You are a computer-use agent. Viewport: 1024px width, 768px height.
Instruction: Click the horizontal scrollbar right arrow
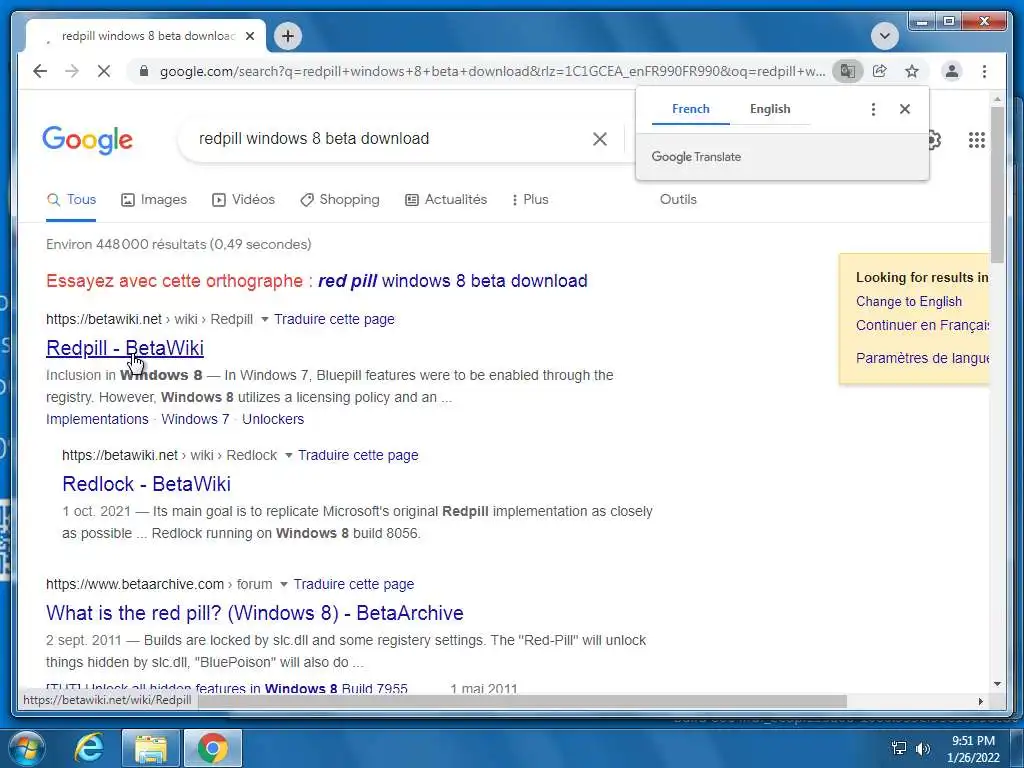tap(980, 701)
